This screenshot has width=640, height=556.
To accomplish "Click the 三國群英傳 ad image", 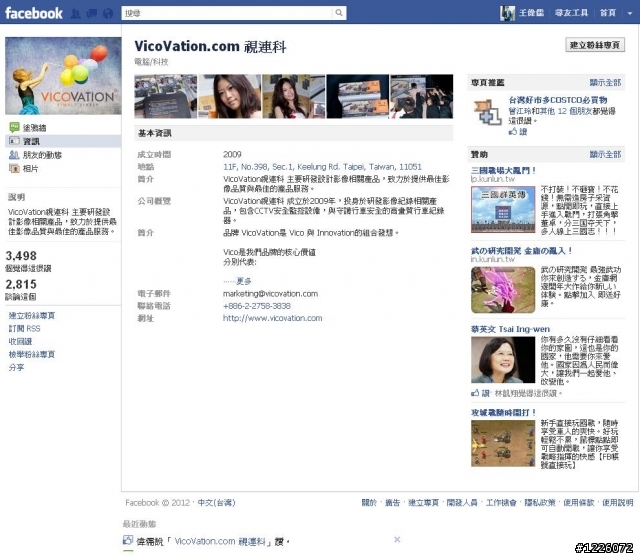I will click(503, 209).
